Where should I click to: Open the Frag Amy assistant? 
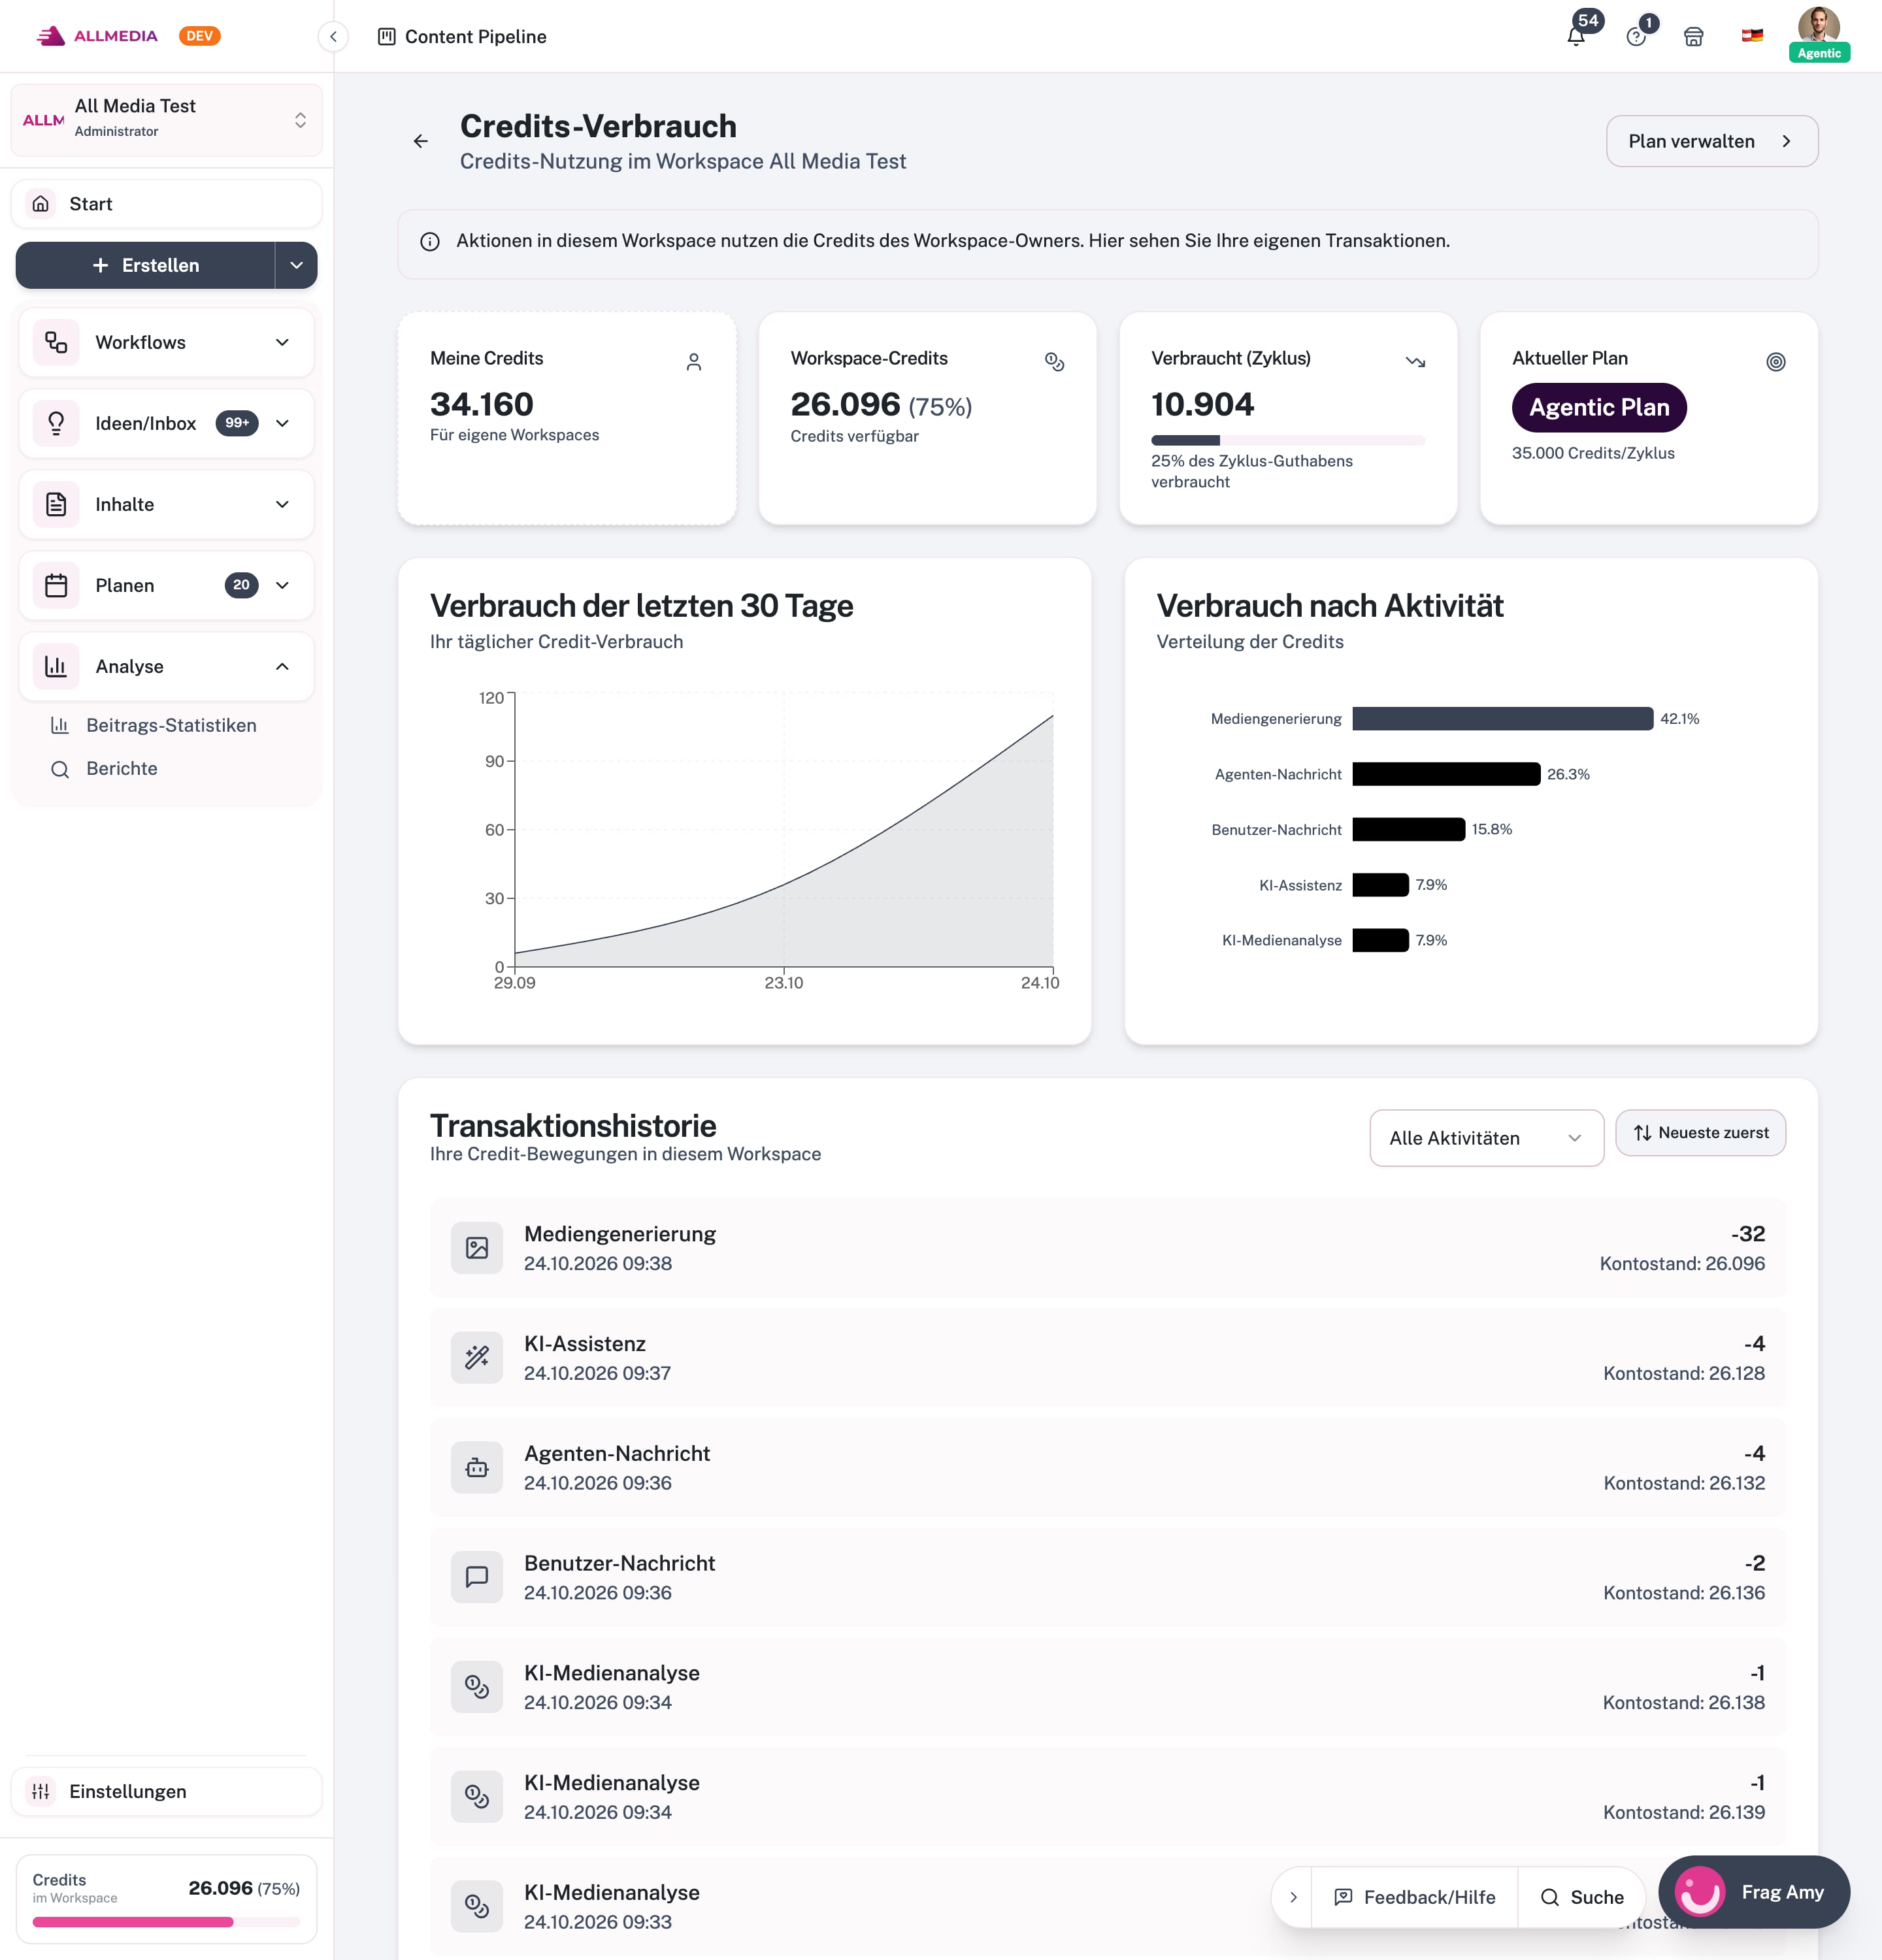tap(1754, 1892)
